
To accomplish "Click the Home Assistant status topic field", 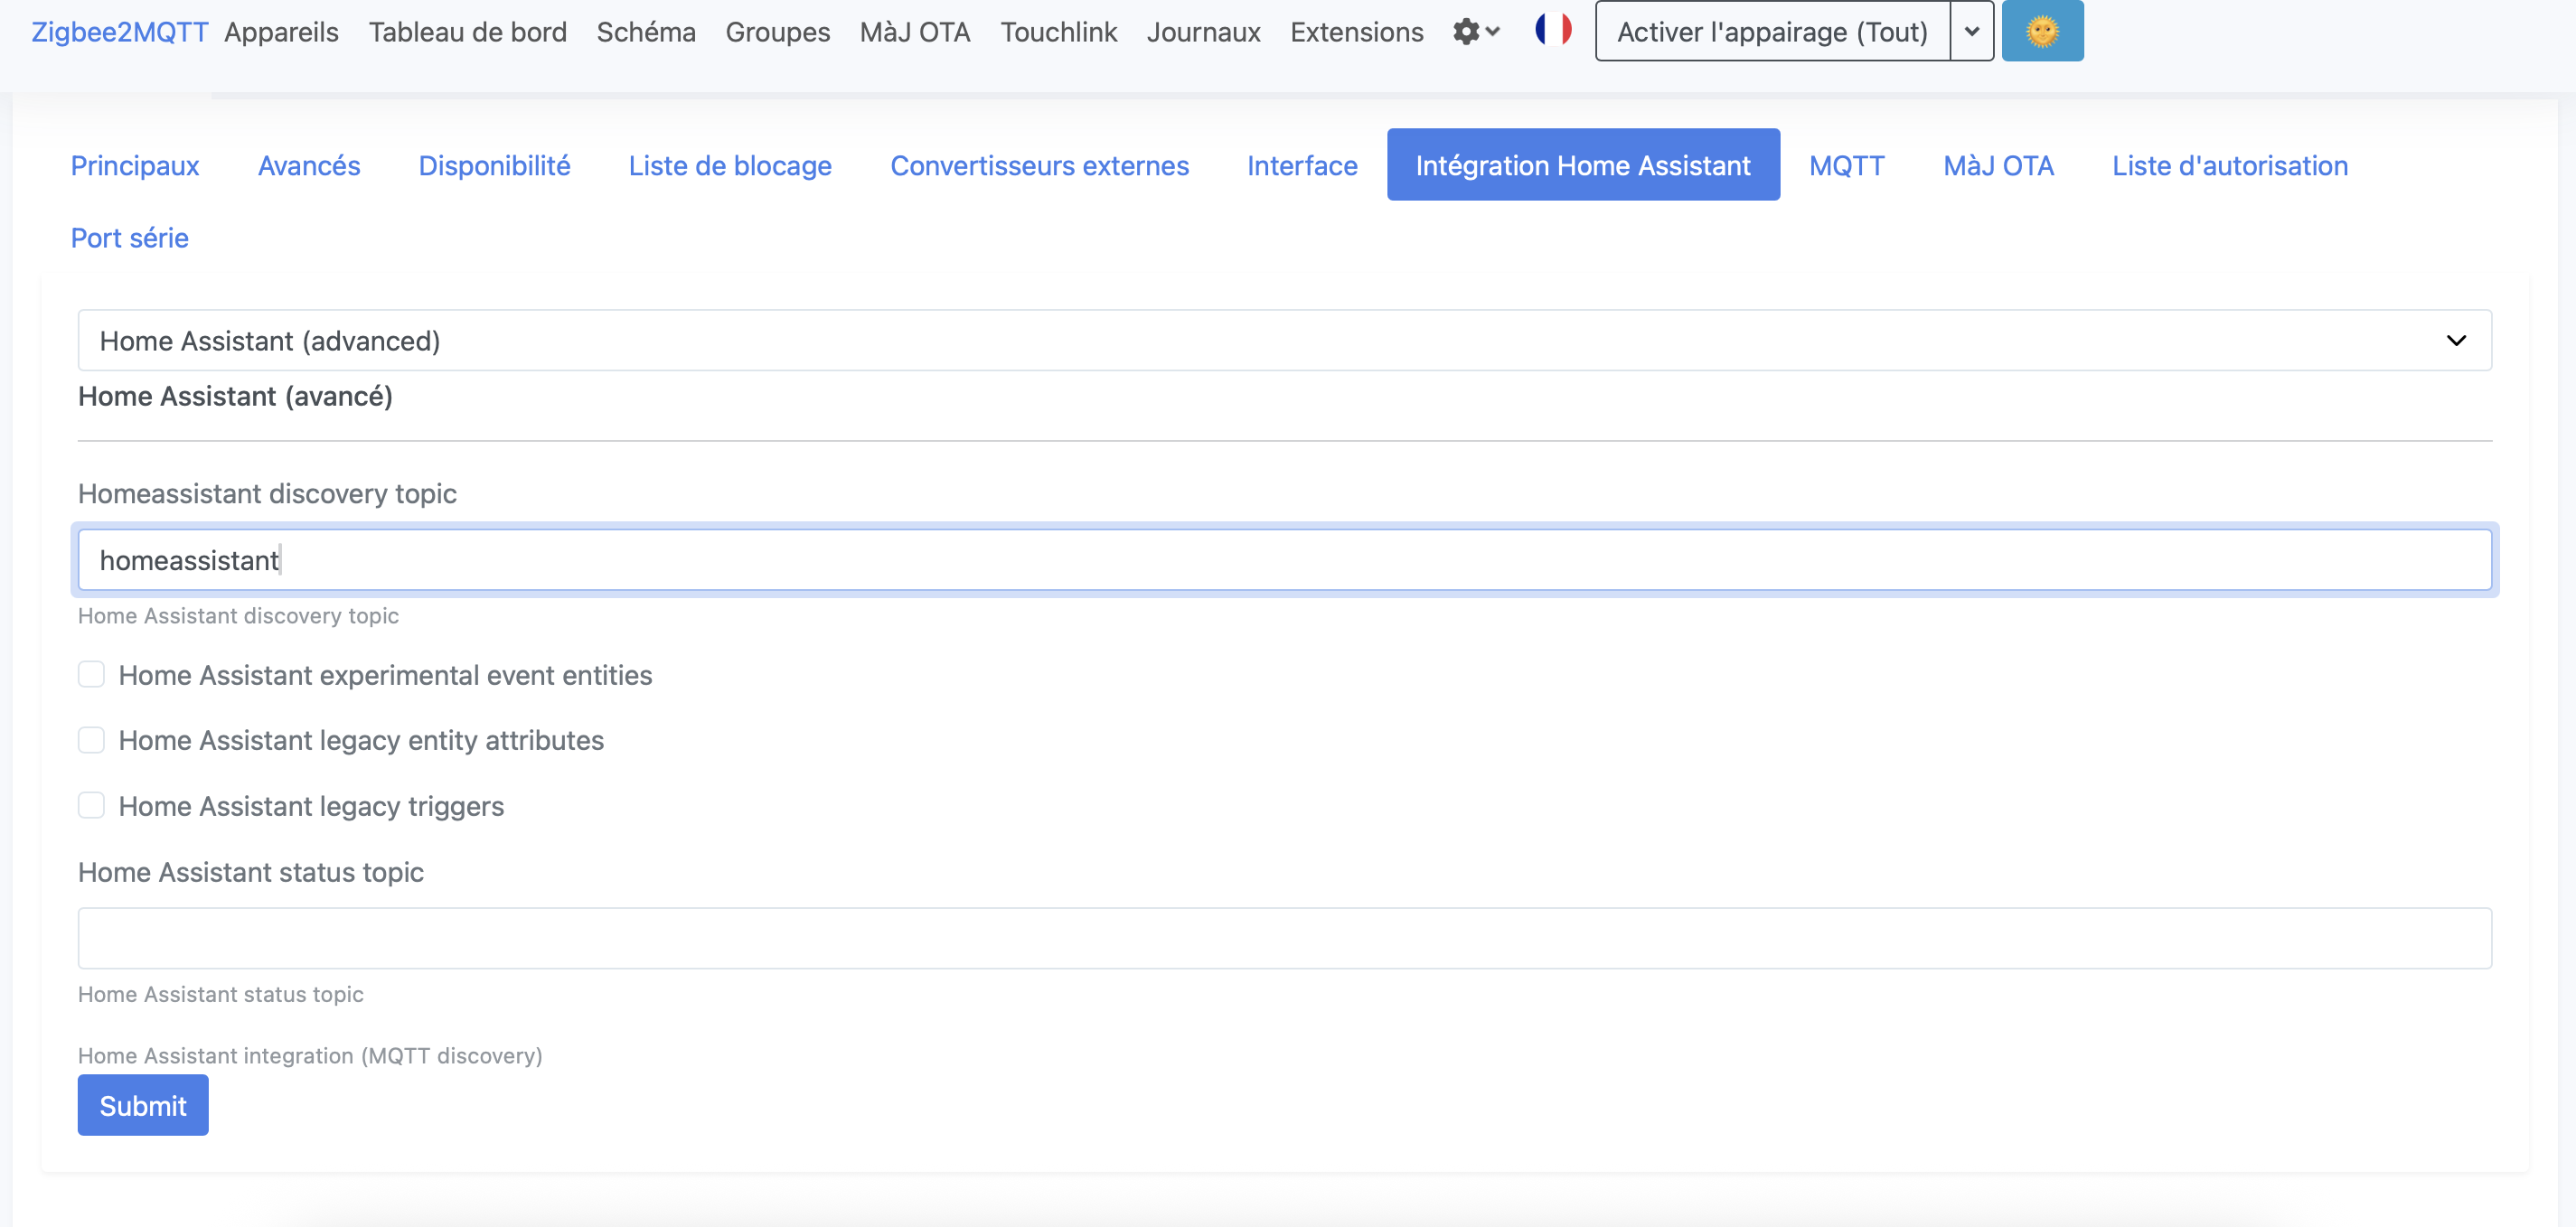I will click(x=1284, y=938).
